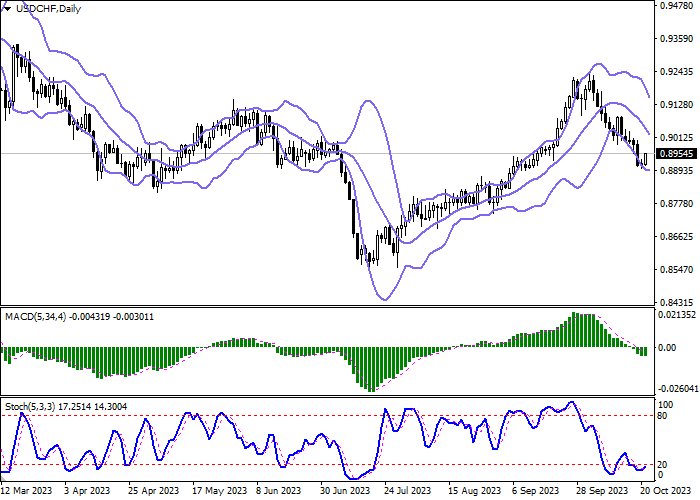Click the Stochastic scale level 100
Image resolution: width=700 pixels, height=500 pixels.
666,404
